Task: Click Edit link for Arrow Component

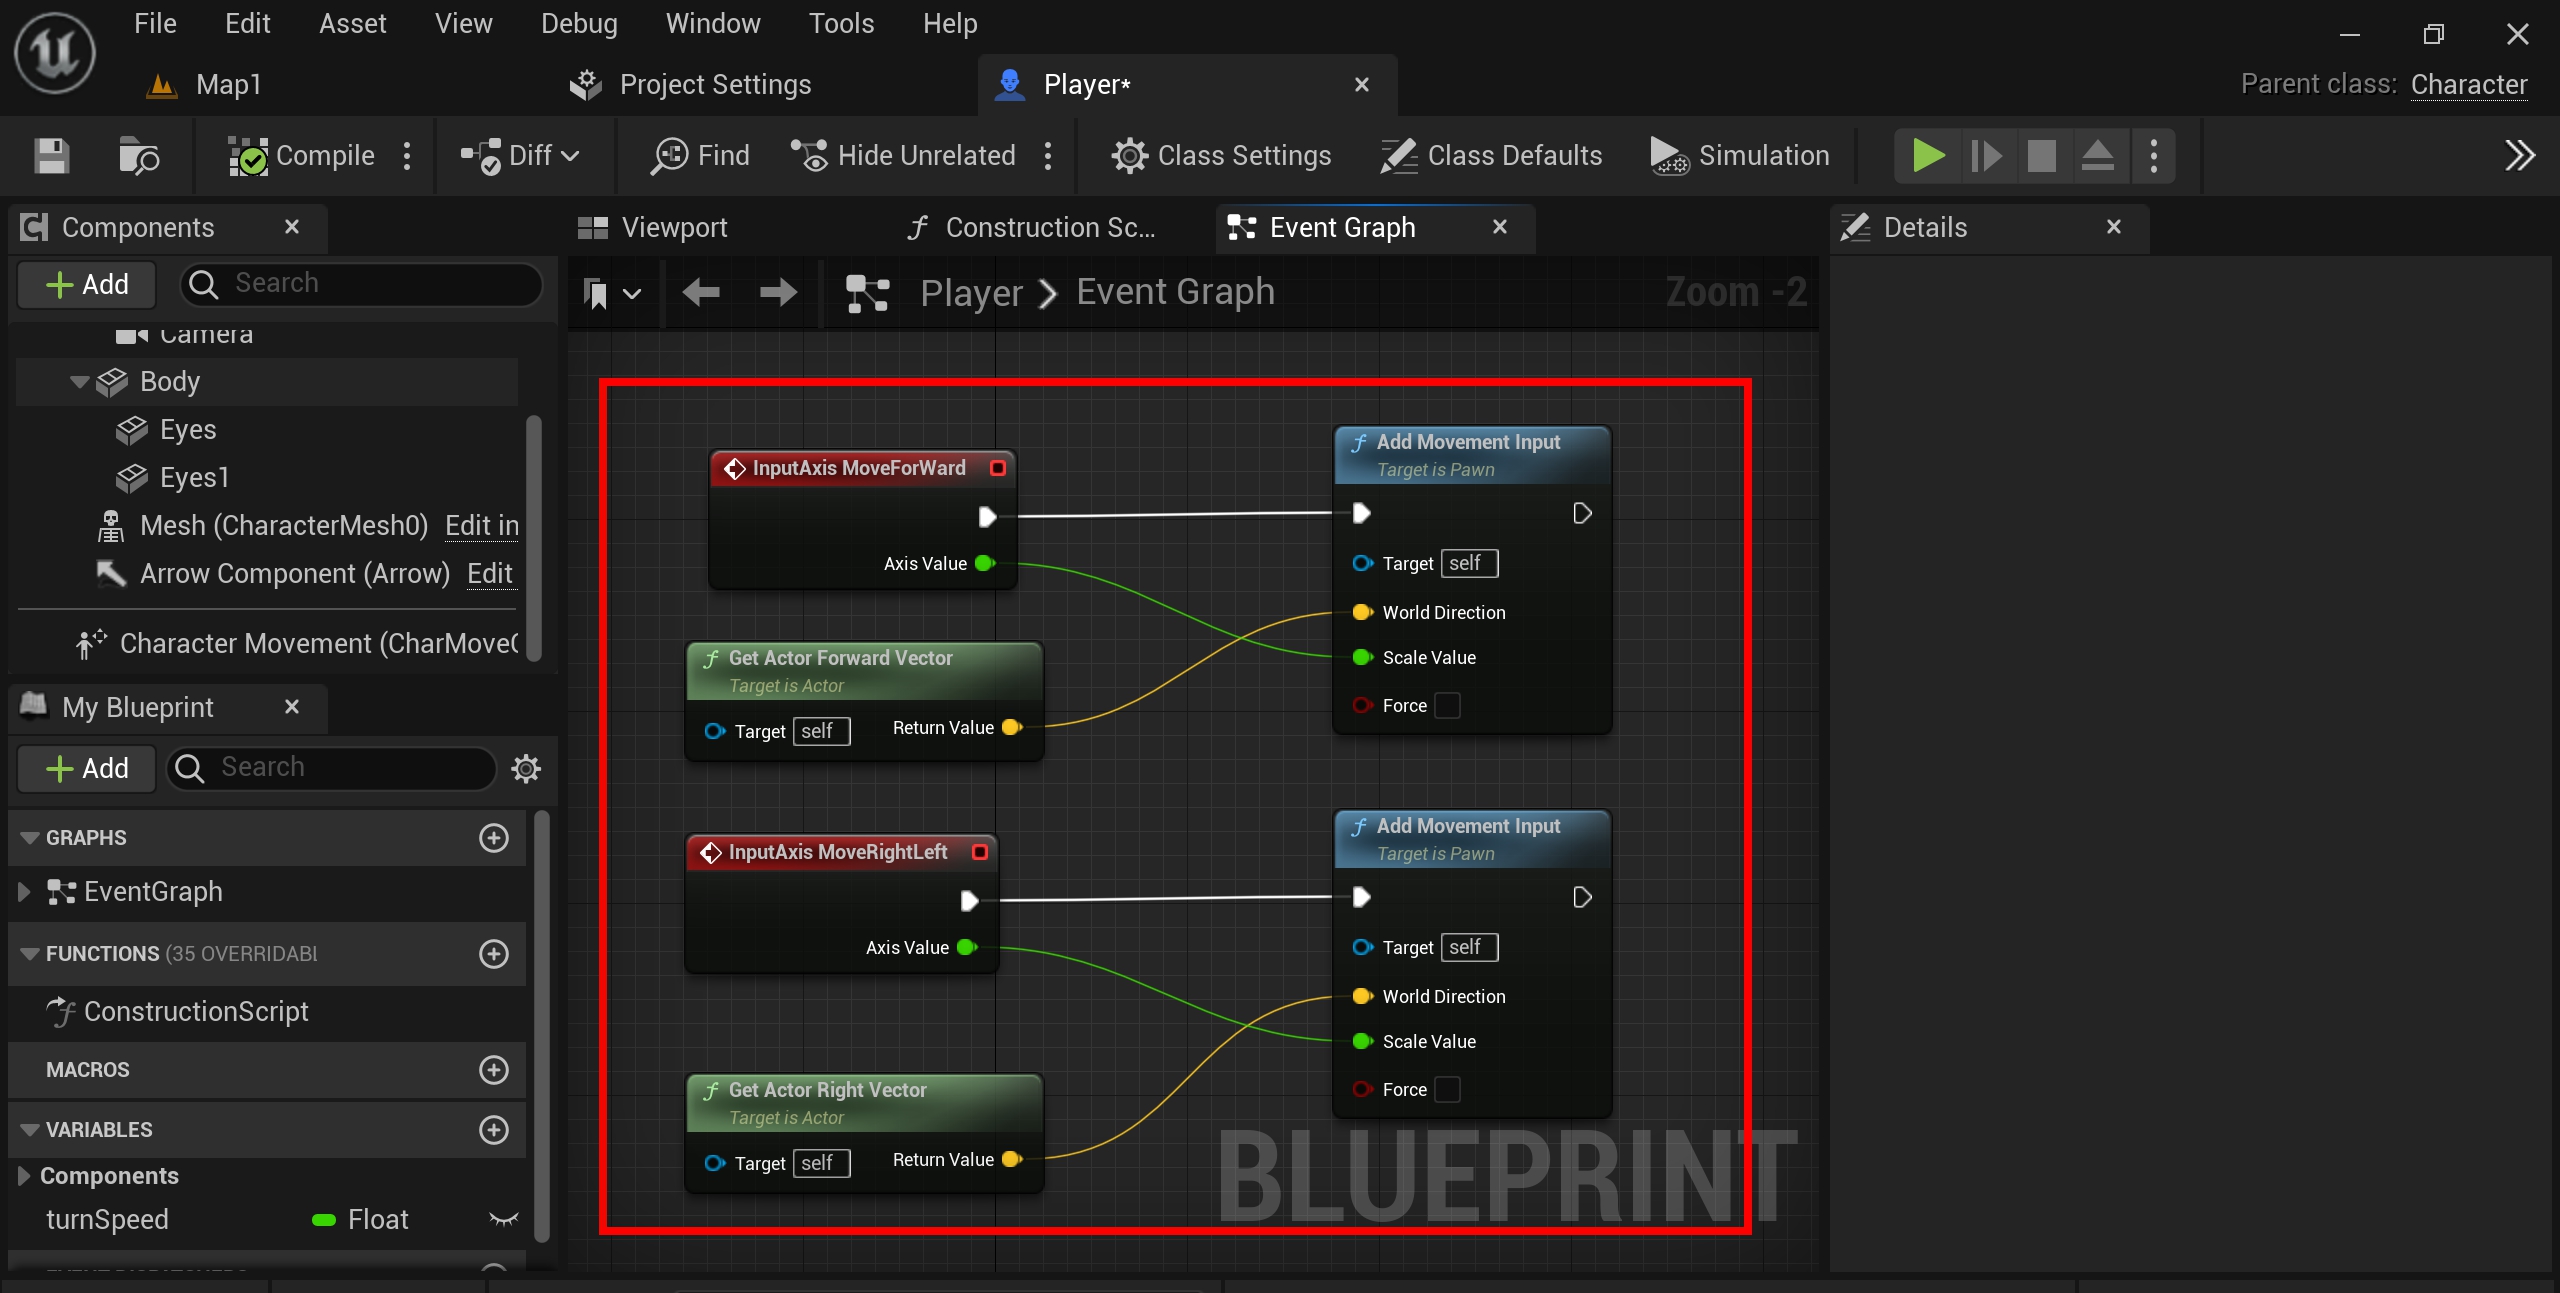Action: pos(490,574)
